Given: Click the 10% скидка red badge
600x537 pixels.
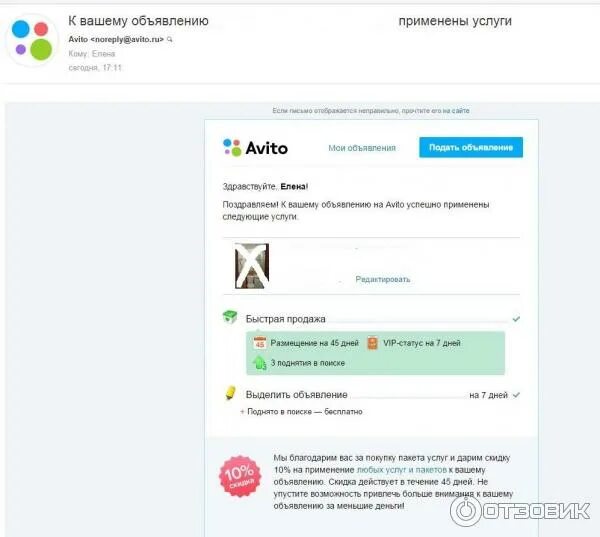Looking at the screenshot, I should (x=240, y=476).
